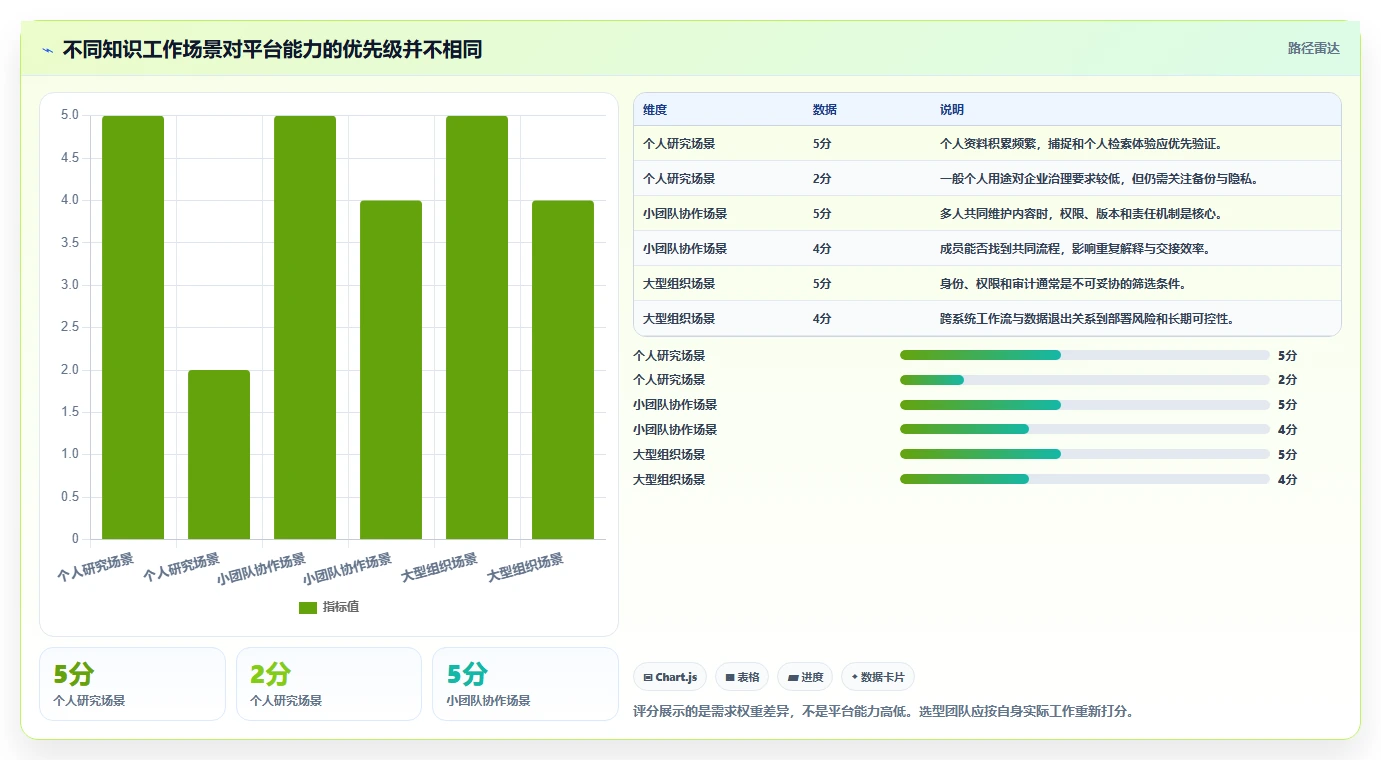Open the 5分 个人研究场景 data card

[132, 684]
